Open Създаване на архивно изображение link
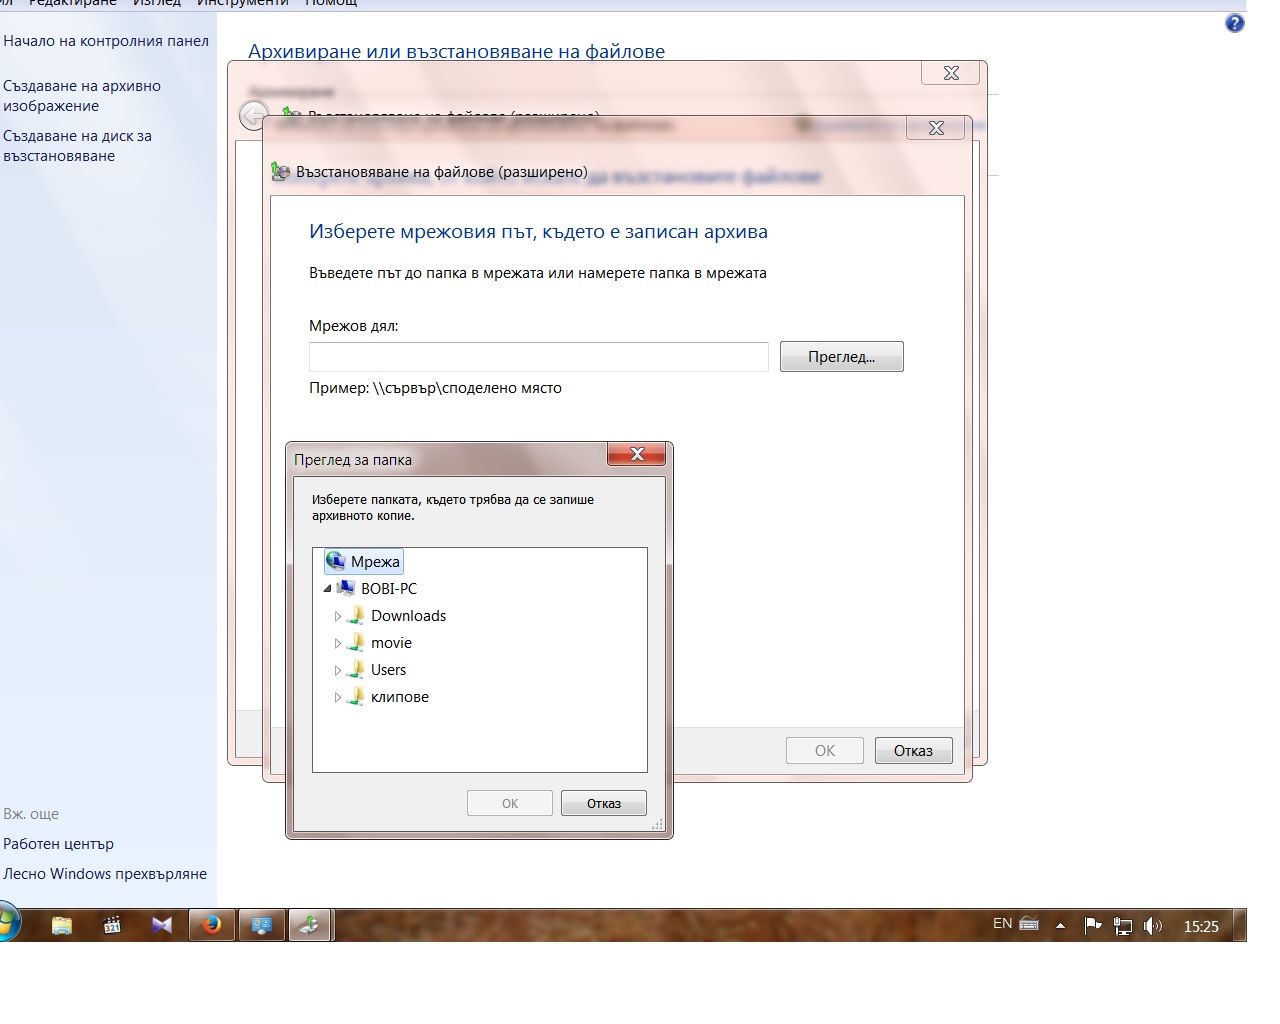 point(81,96)
